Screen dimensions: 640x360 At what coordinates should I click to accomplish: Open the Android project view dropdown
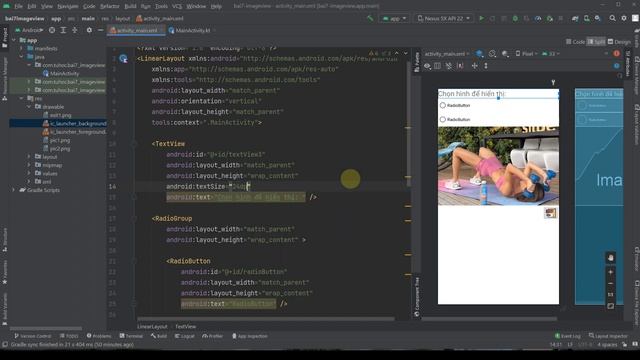click(x=29, y=30)
